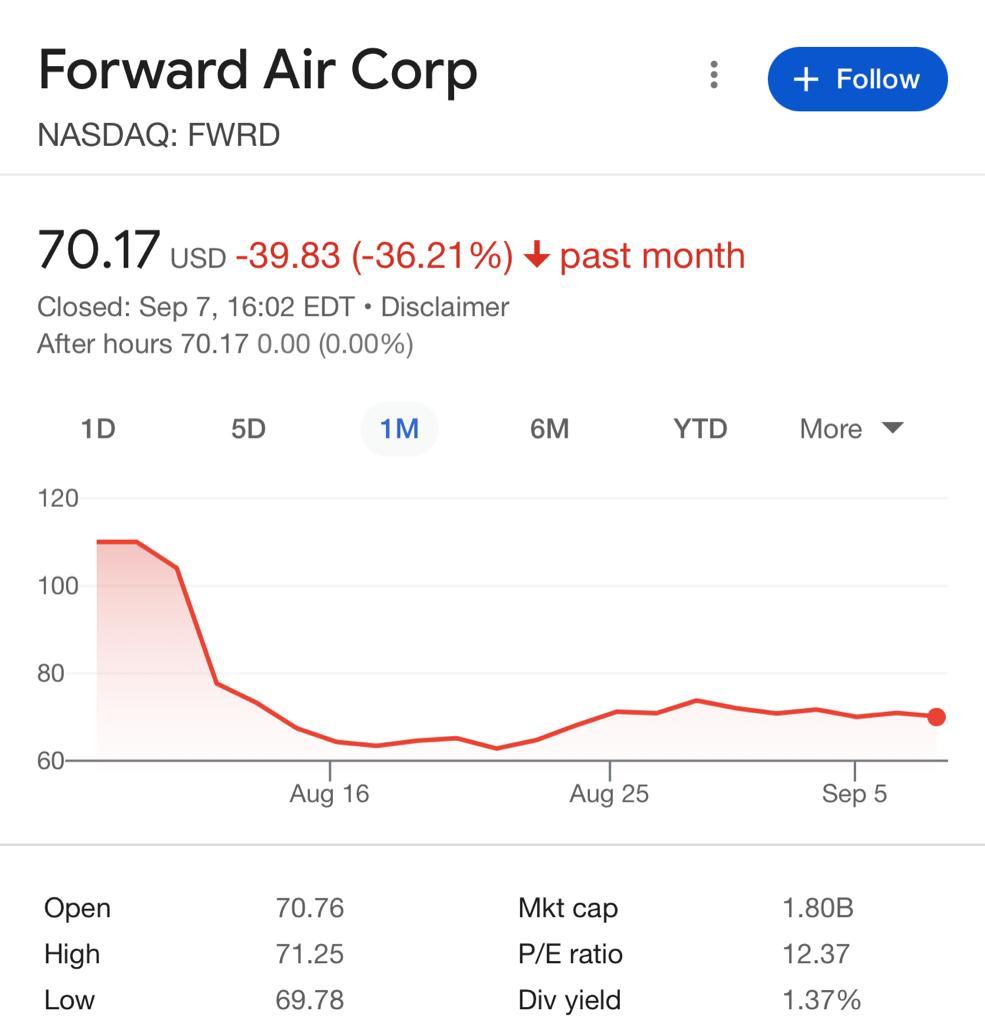Open the Disclaimer link
Image resolution: width=985 pixels, height=1024 pixels.
(444, 307)
